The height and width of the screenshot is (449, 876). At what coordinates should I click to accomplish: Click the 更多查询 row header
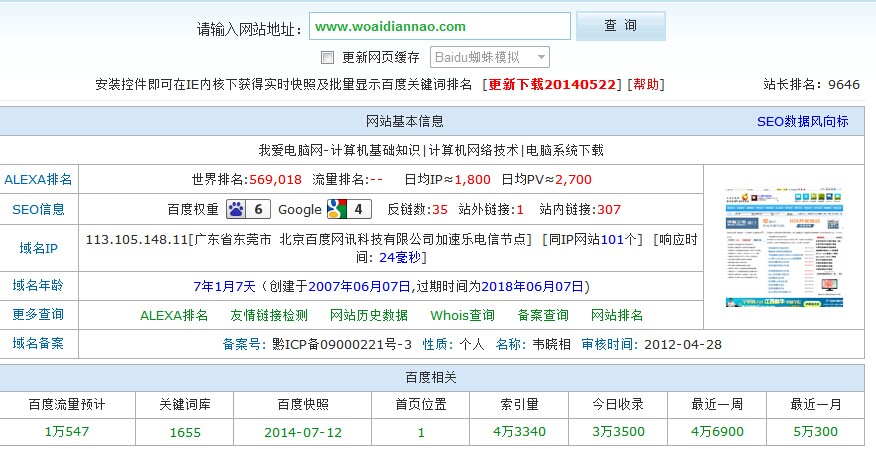(x=38, y=314)
